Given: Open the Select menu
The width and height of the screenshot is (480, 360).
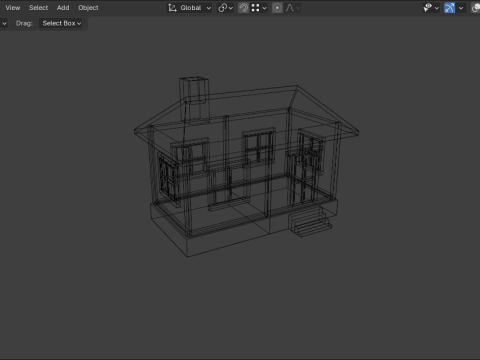Looking at the screenshot, I should 38,8.
